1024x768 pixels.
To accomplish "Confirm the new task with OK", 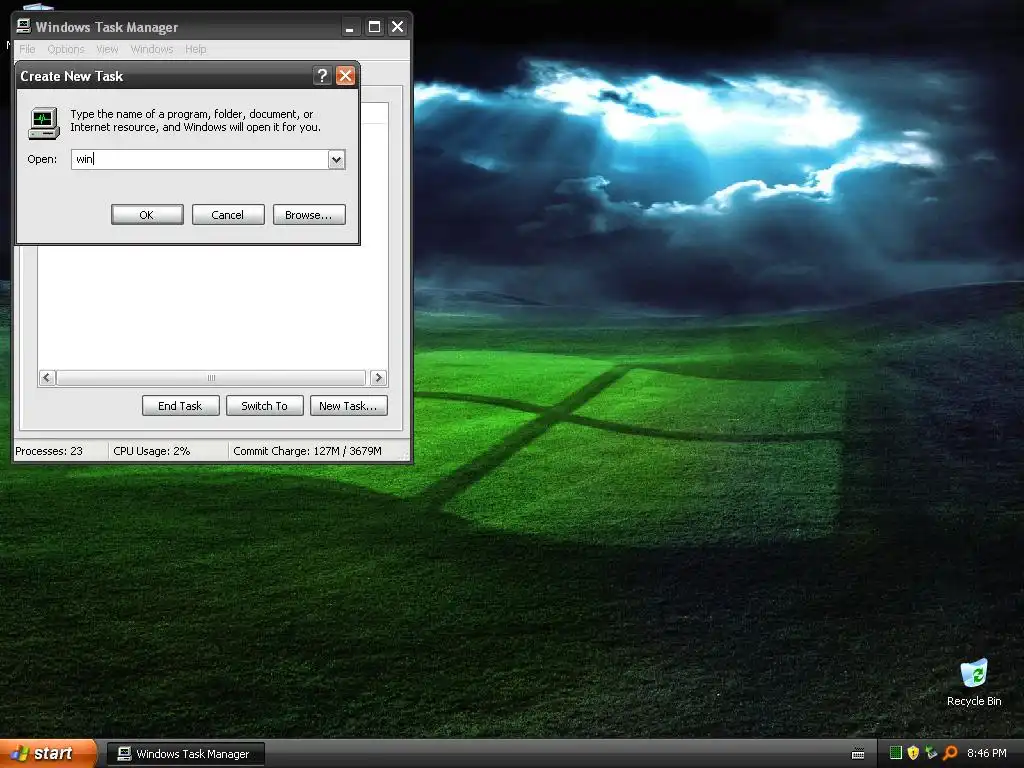I will coord(147,215).
